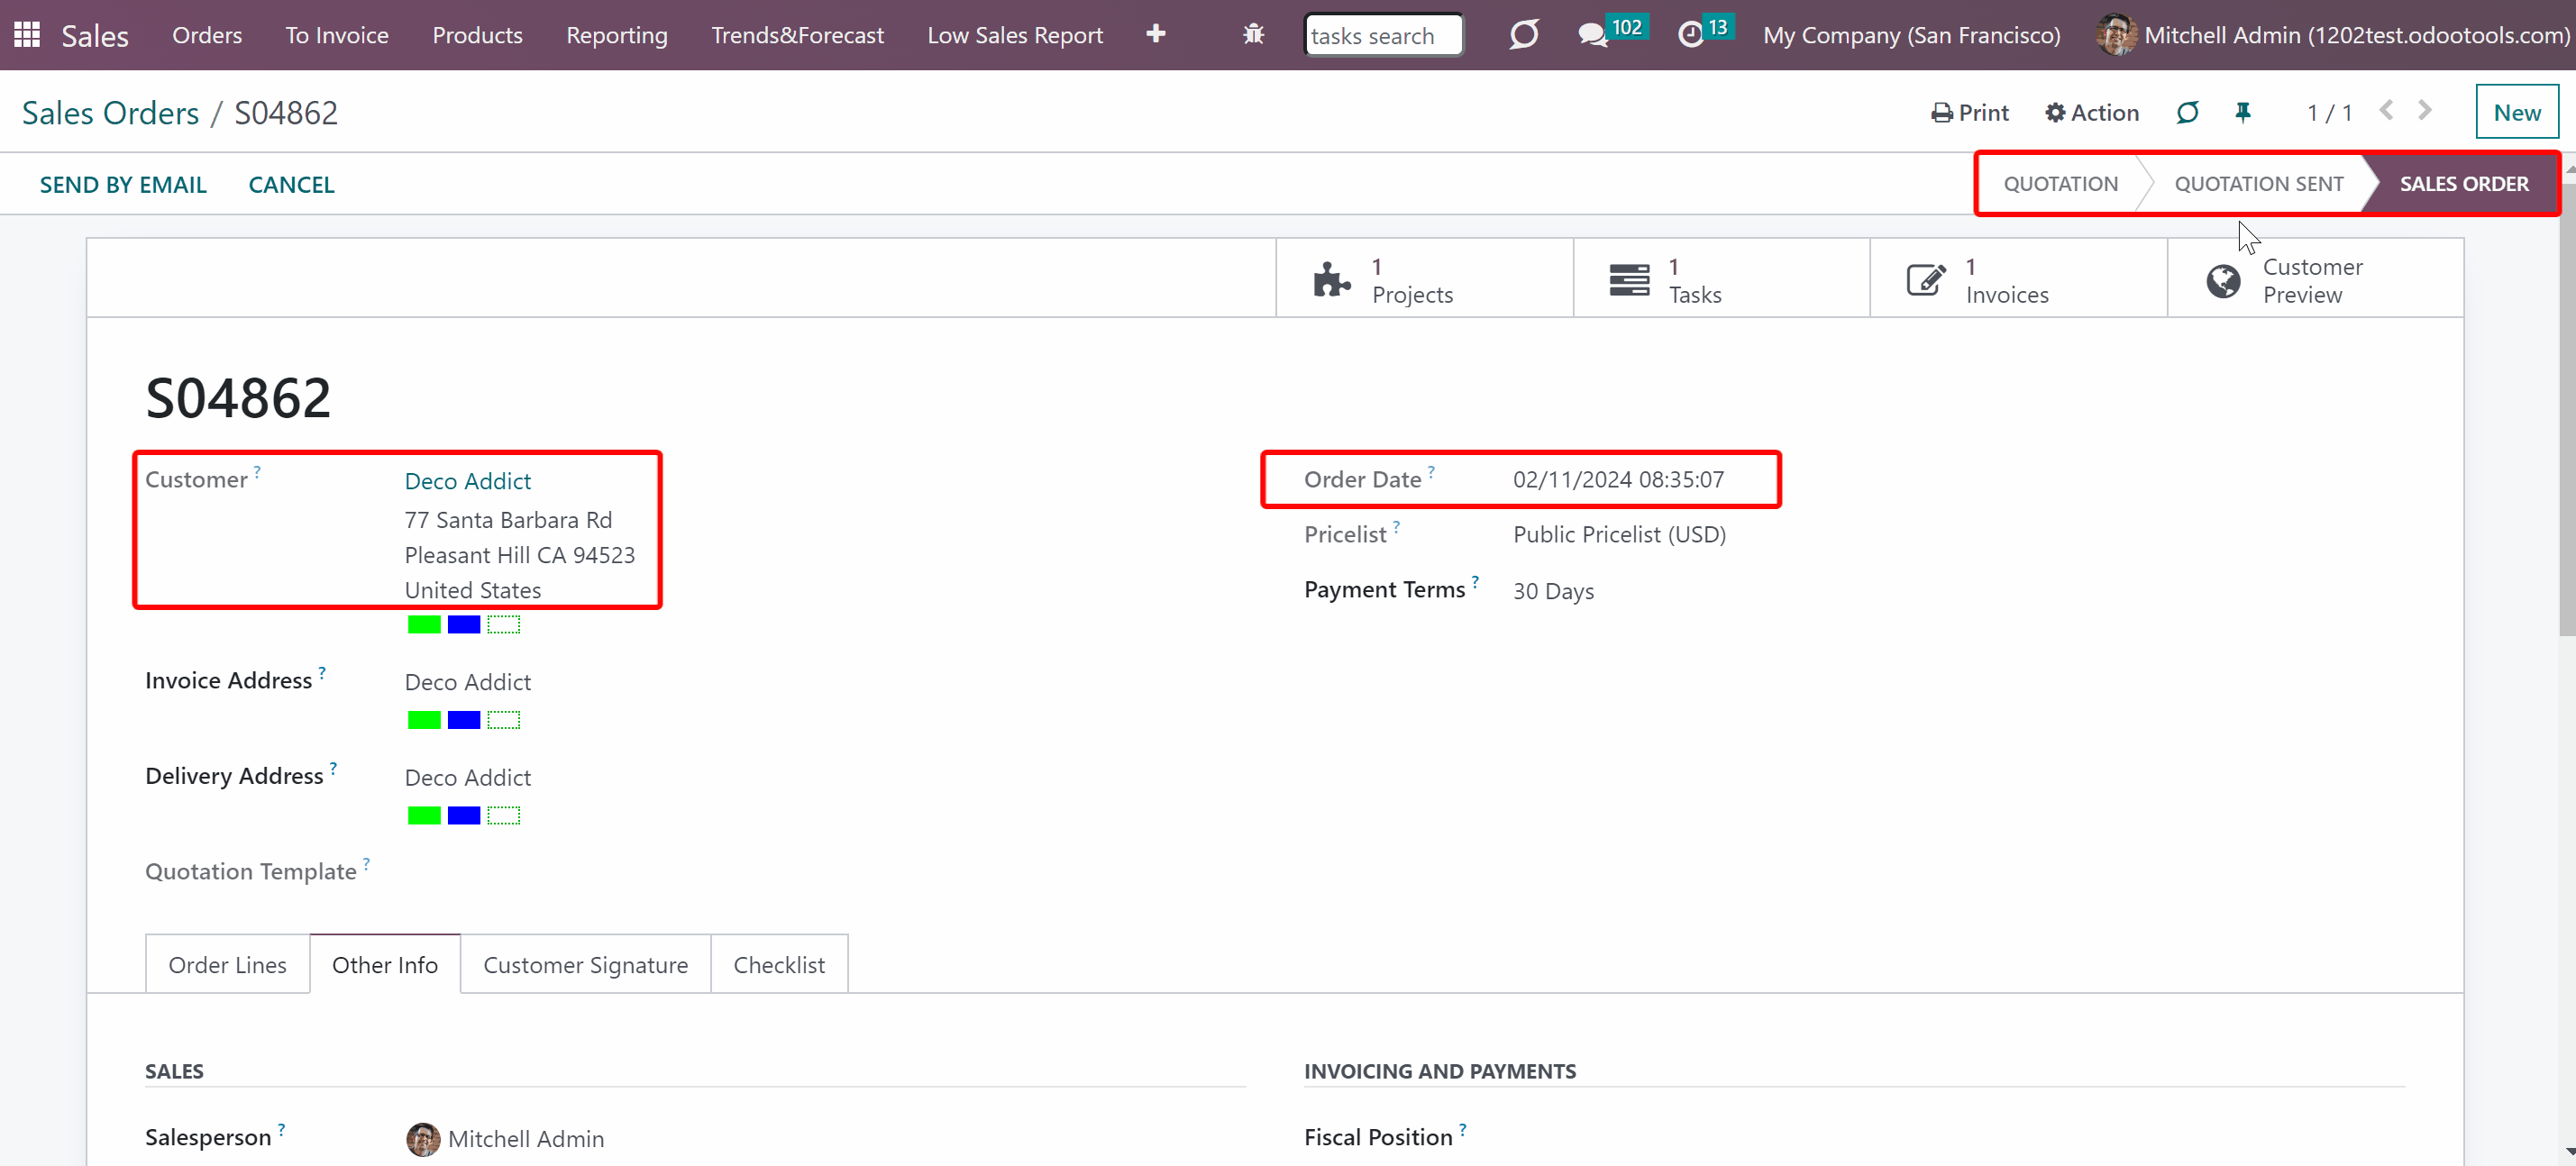
Task: Open the apps grid menu icon
Action: (27, 35)
